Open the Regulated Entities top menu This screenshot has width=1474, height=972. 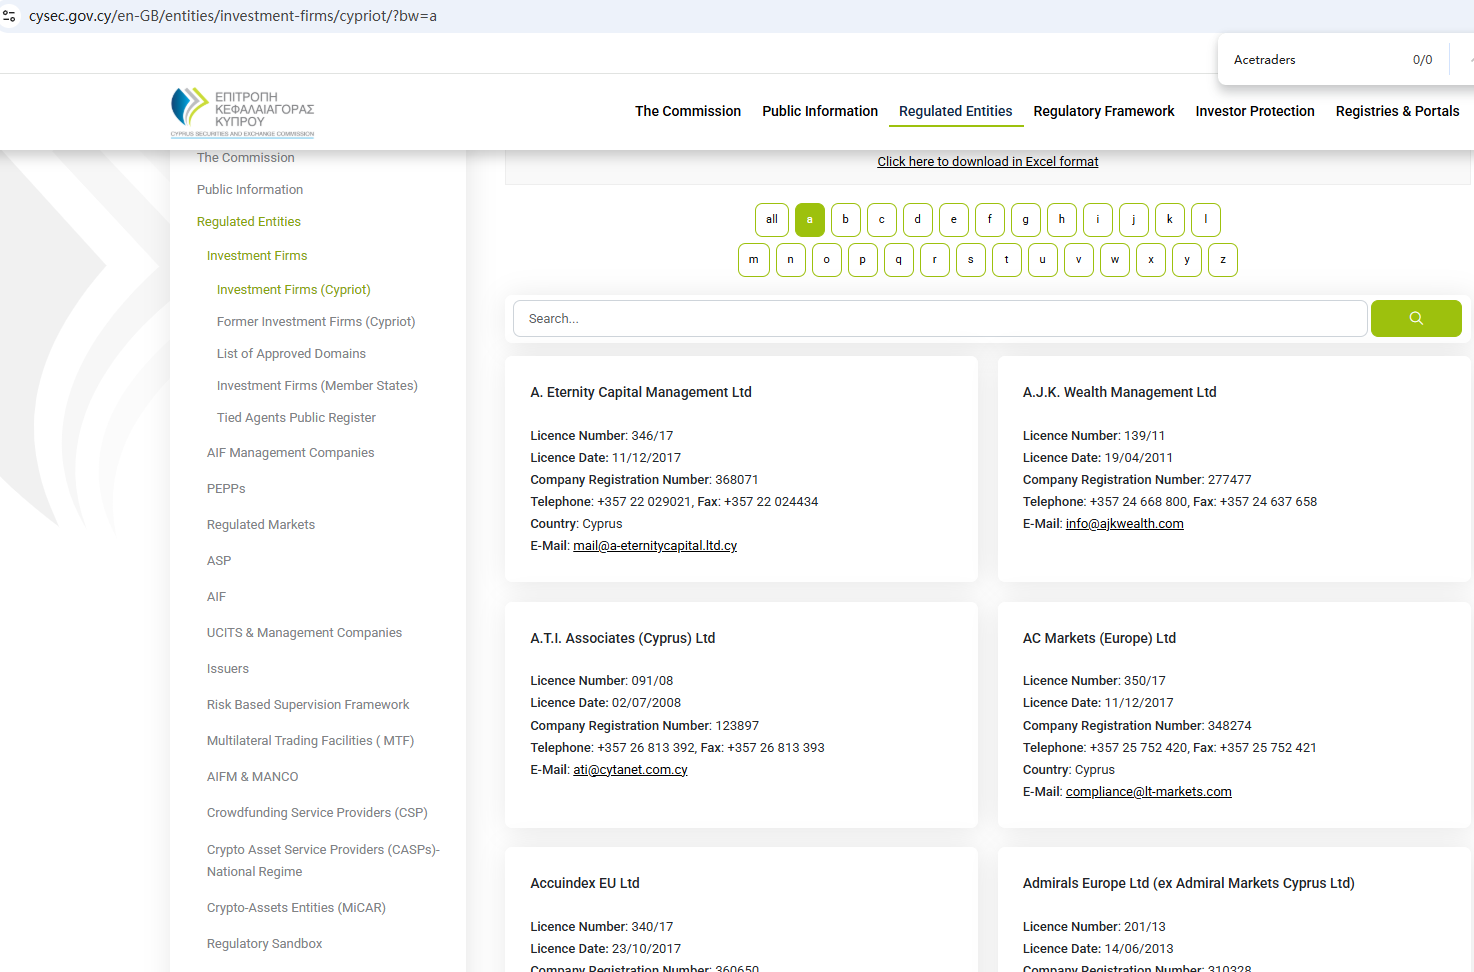(x=955, y=111)
